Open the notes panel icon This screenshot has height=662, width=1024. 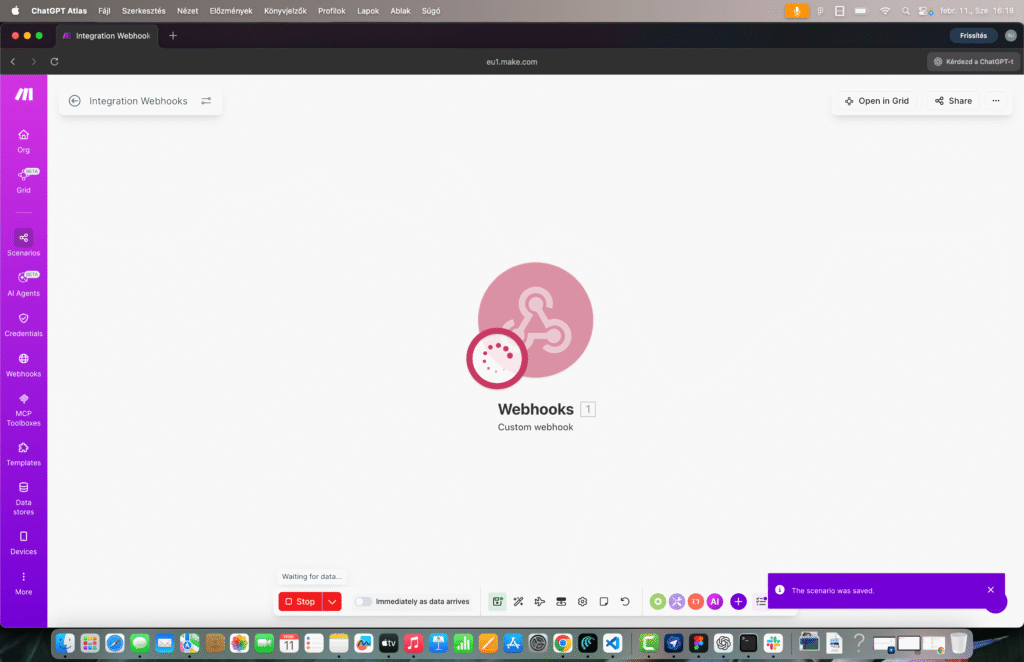604,601
